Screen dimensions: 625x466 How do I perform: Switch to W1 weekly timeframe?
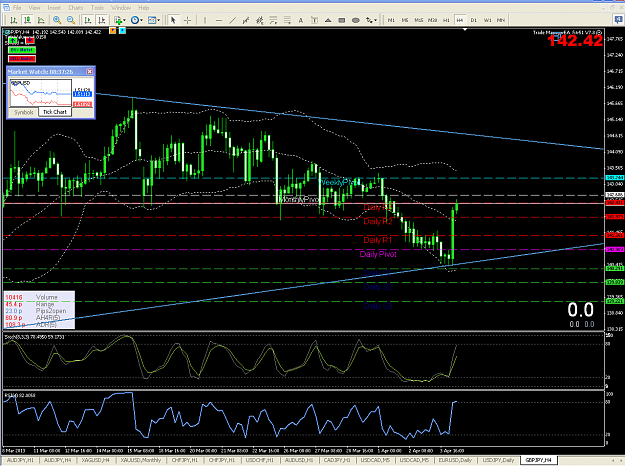coord(487,20)
